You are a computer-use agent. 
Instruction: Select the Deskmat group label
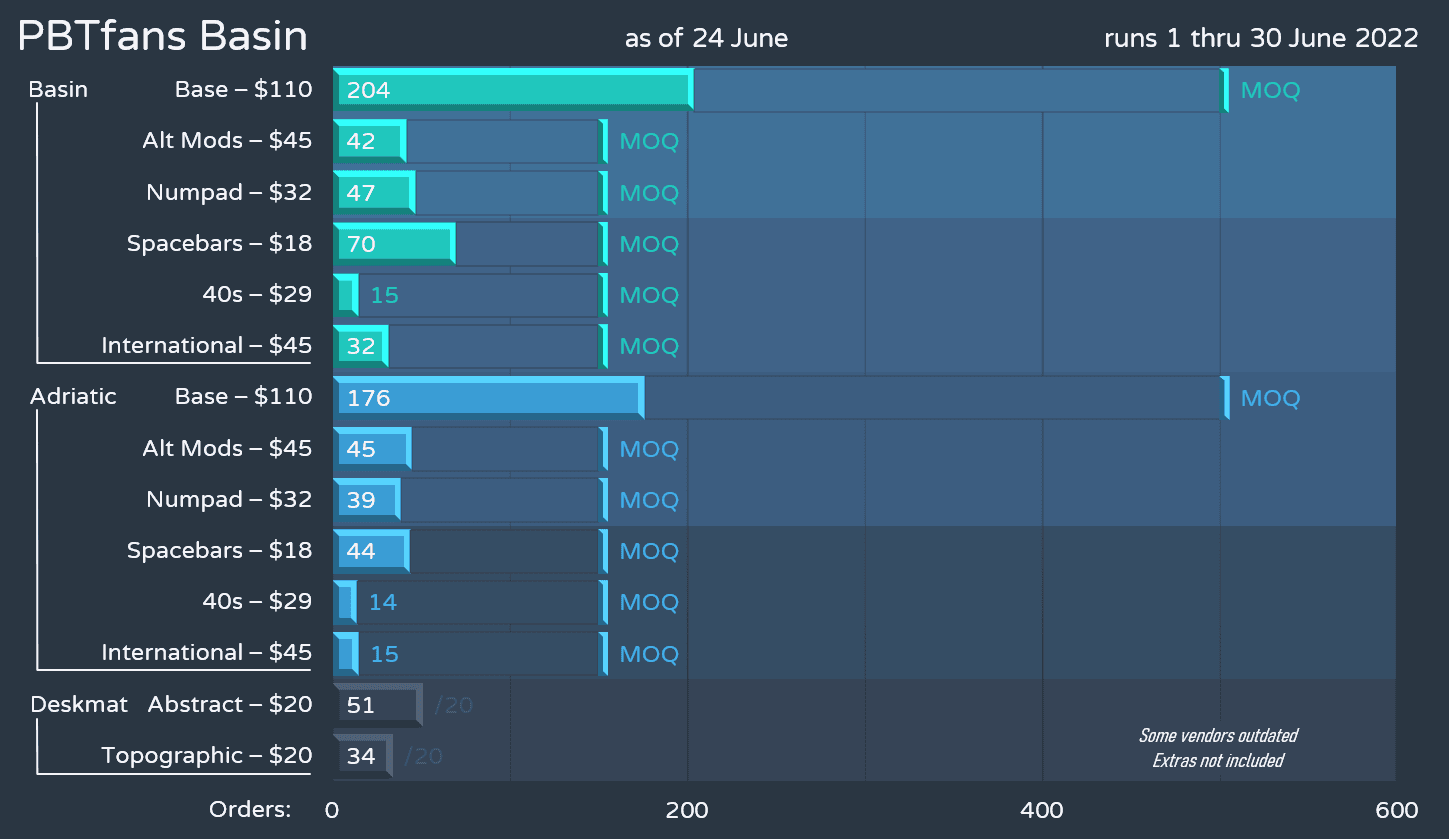[79, 705]
